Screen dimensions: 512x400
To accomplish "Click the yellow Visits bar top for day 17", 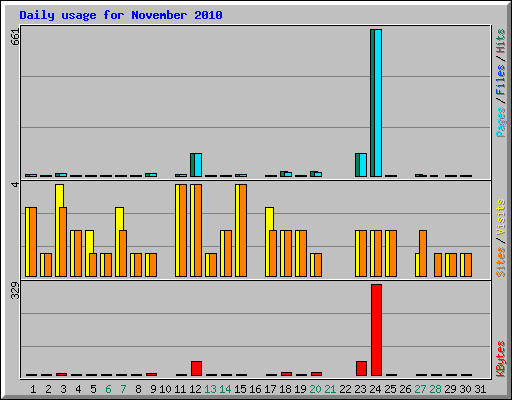I will click(269, 218).
